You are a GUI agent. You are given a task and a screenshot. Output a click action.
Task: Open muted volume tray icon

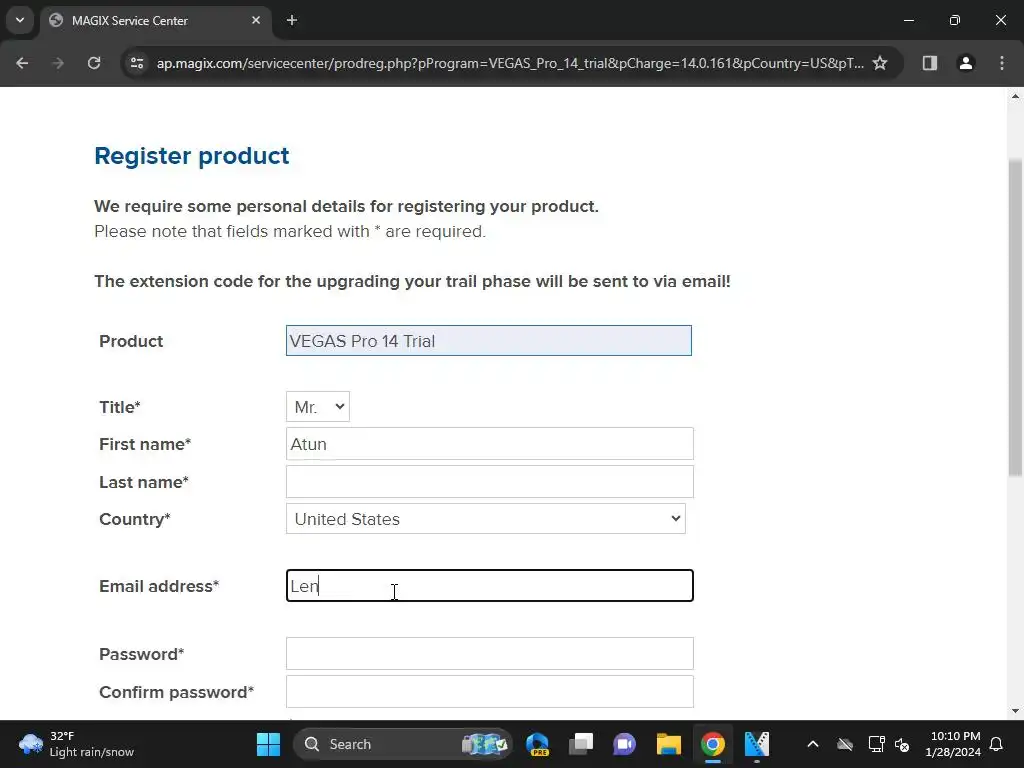pyautogui.click(x=902, y=744)
